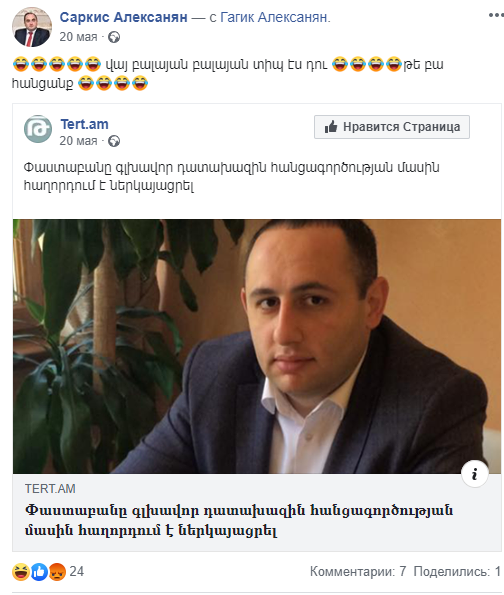Open the Tert.am page name link

[84, 124]
